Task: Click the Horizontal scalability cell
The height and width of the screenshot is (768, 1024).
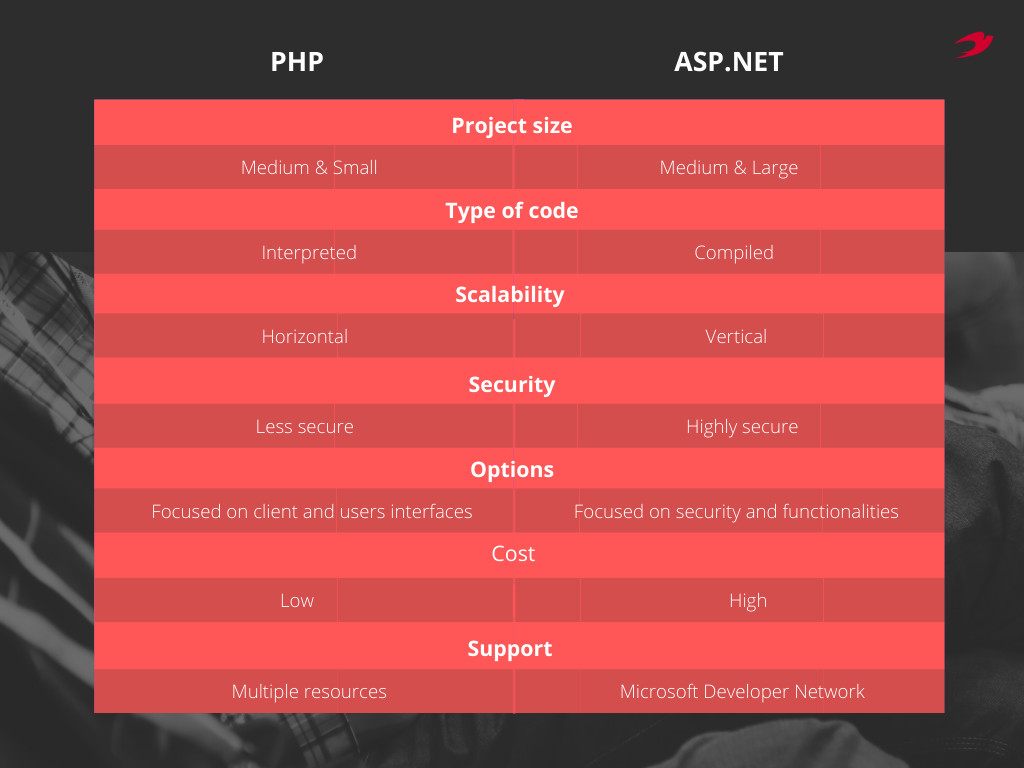Action: coord(305,337)
